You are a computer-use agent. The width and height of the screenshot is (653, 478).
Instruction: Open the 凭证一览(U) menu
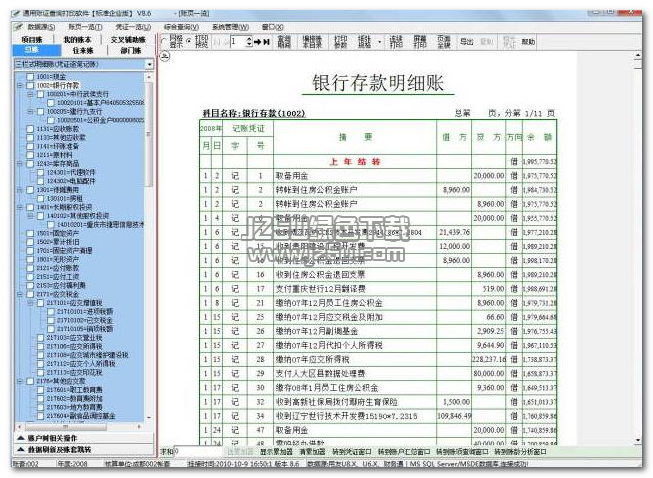pyautogui.click(x=133, y=27)
